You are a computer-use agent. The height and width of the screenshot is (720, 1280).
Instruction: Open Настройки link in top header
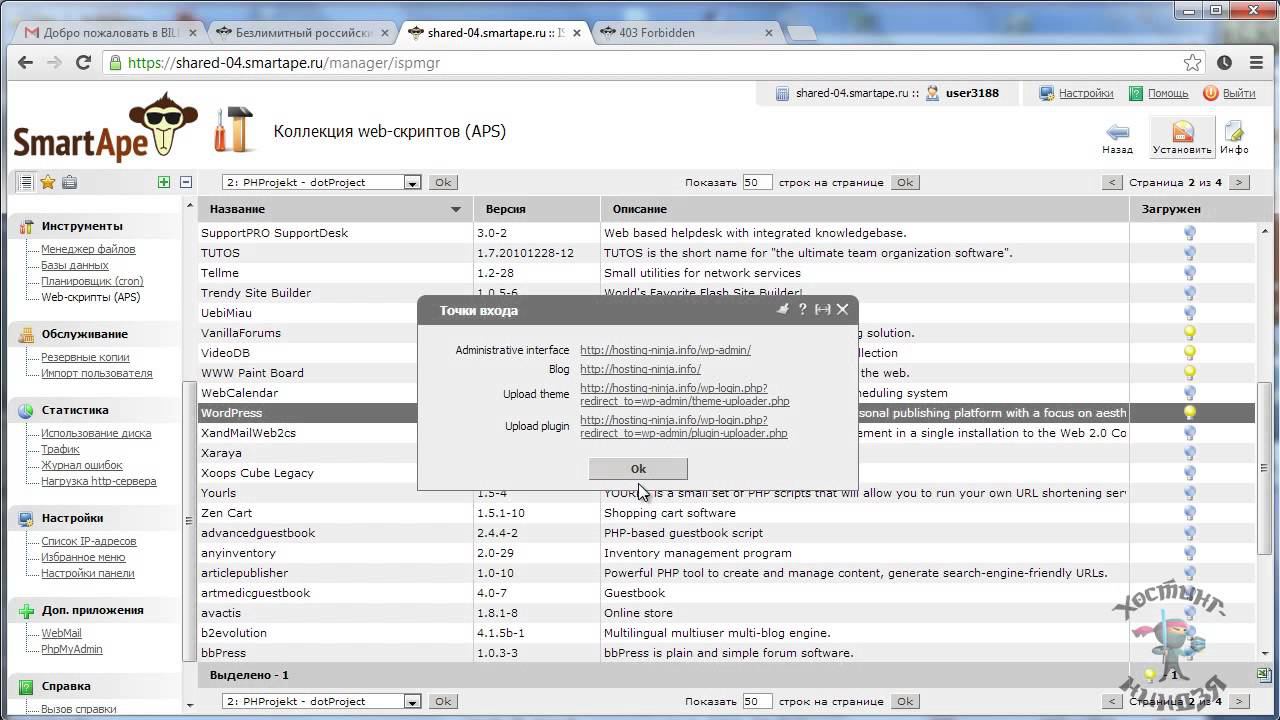click(x=1086, y=93)
